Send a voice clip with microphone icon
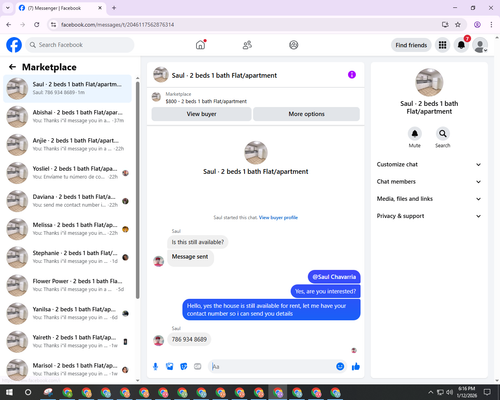The width and height of the screenshot is (500, 400). 155,367
